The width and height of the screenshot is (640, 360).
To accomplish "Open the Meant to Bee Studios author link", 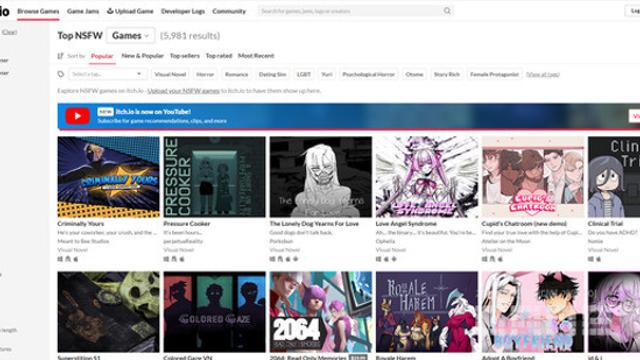I will pos(83,241).
